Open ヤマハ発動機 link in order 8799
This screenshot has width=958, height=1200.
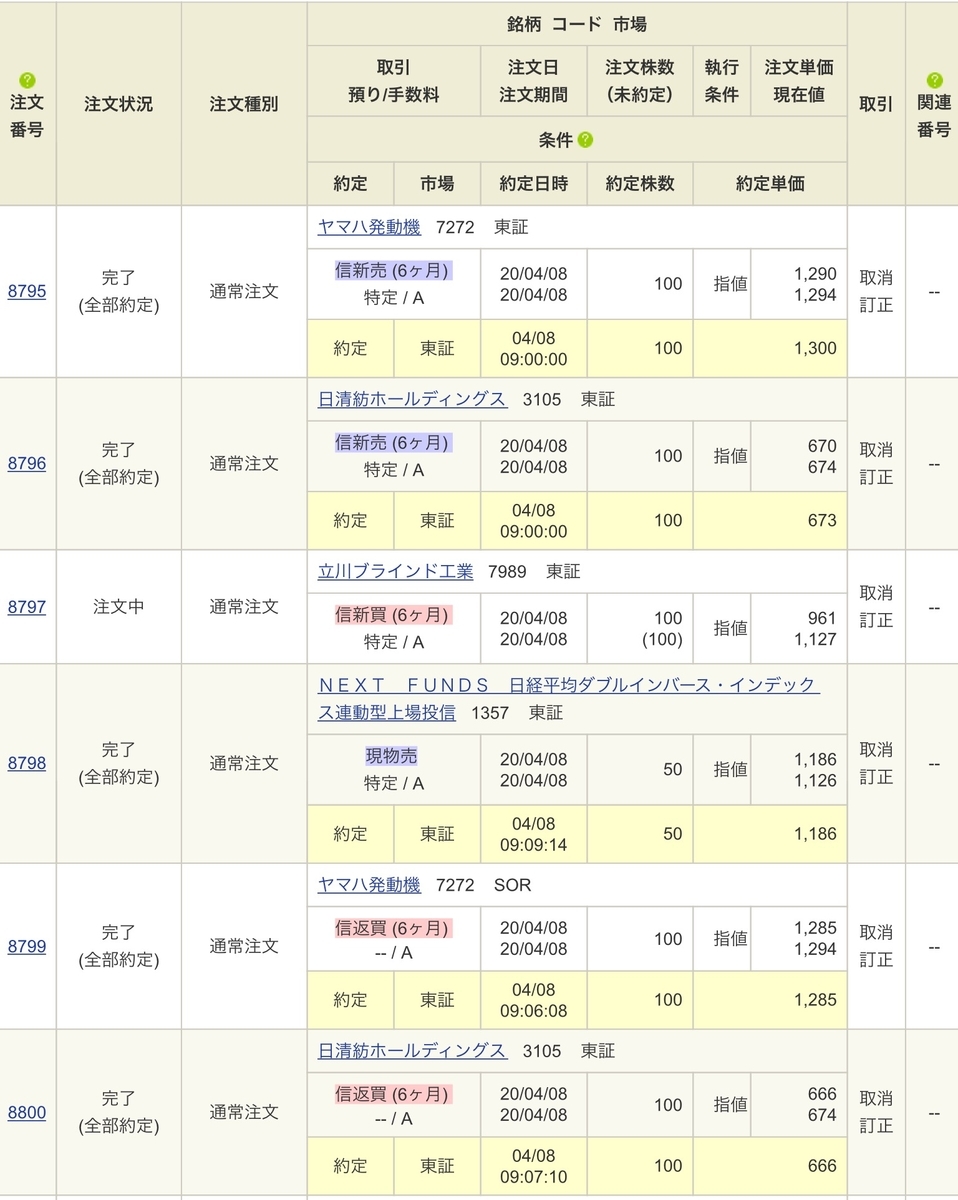369,885
